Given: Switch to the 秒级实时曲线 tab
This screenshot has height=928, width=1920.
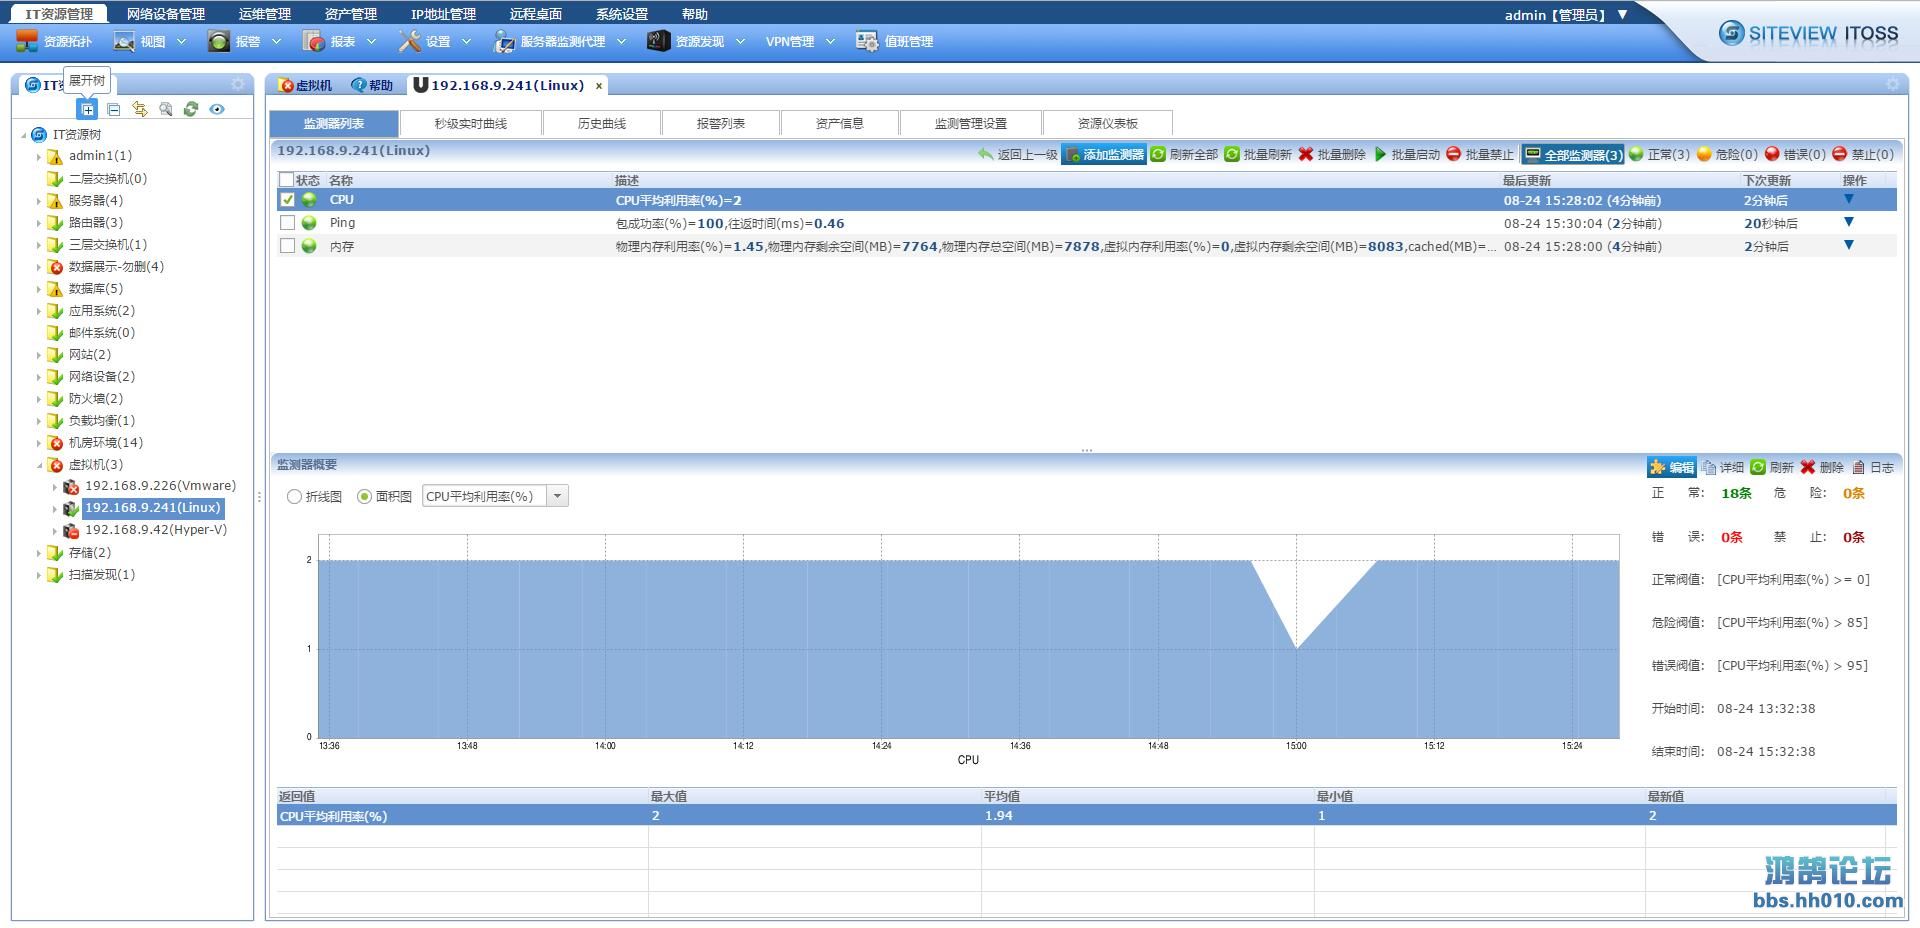Looking at the screenshot, I should coord(470,123).
